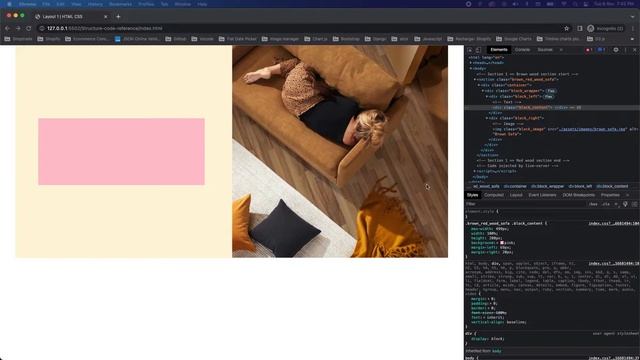The width and height of the screenshot is (640, 360).
Task: Open pink background color swatch
Action: click(502, 243)
